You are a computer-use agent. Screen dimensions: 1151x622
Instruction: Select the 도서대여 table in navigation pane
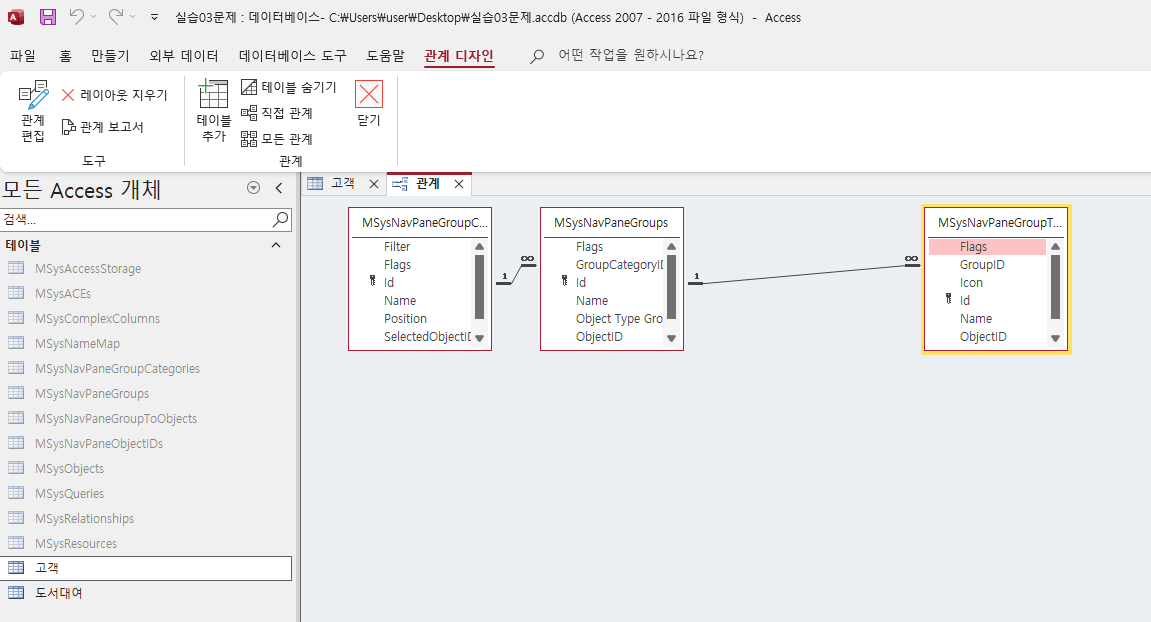pos(59,593)
